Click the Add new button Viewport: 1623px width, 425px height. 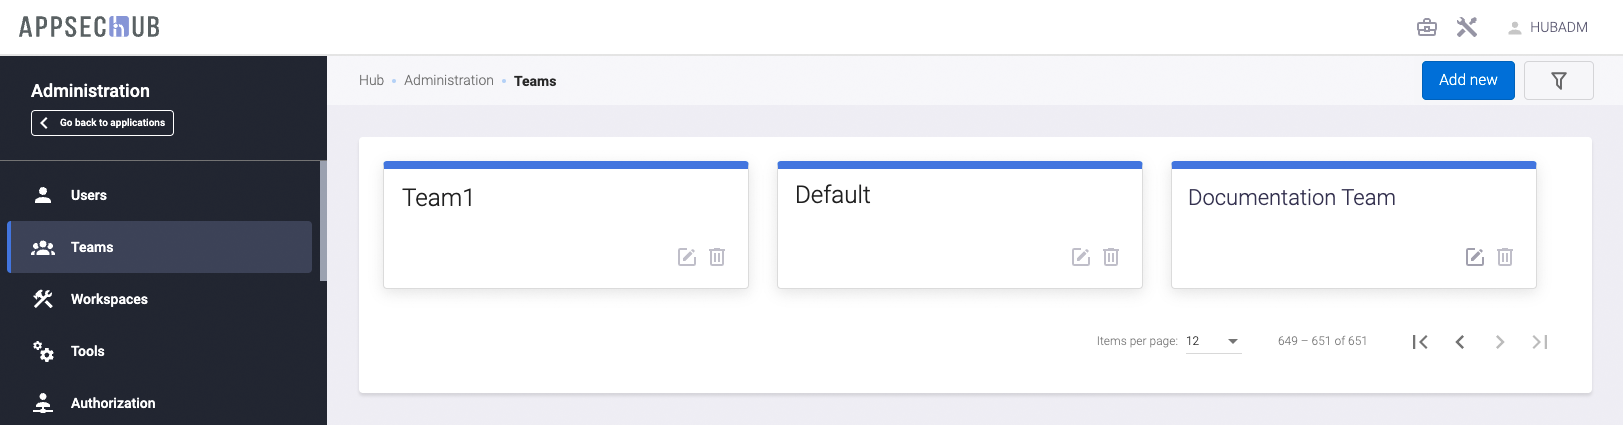pos(1468,80)
